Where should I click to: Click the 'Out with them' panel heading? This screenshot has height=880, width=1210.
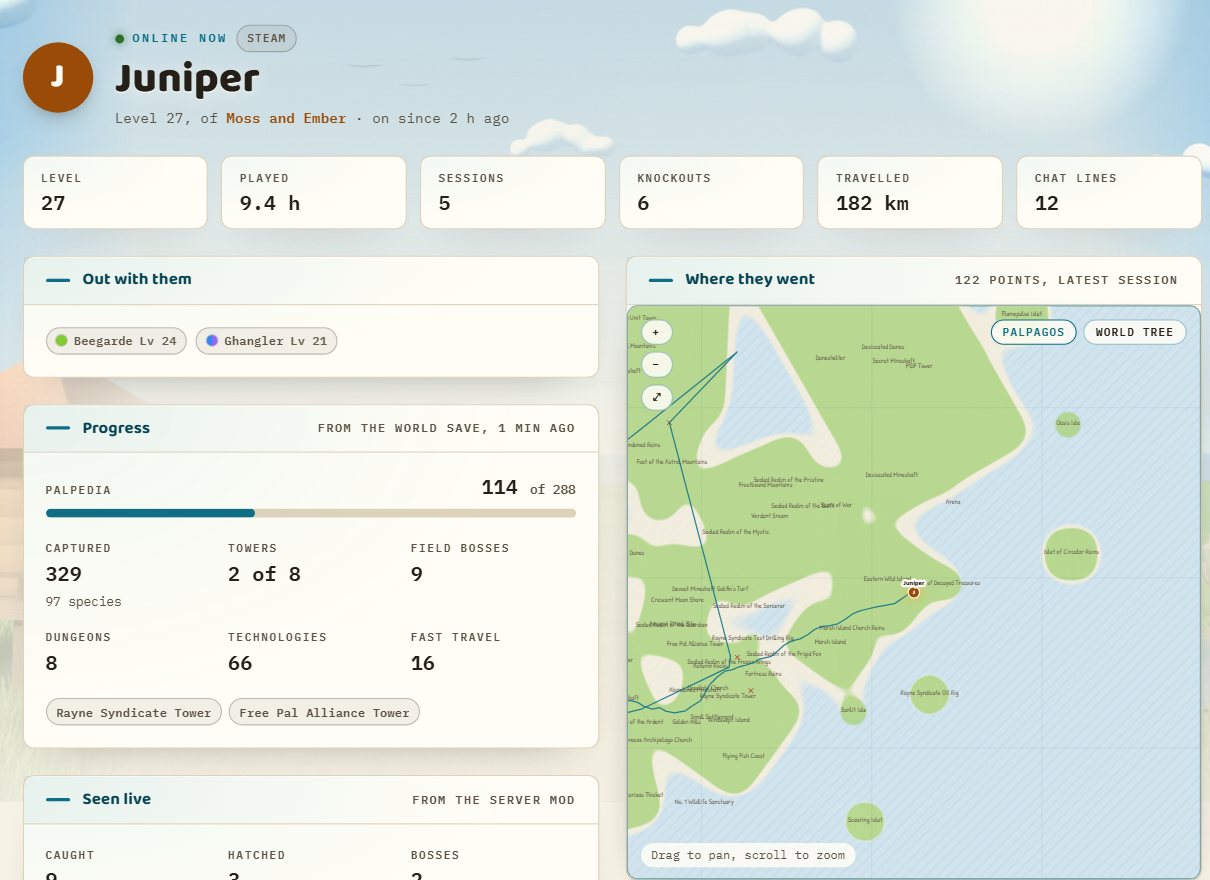(x=137, y=279)
